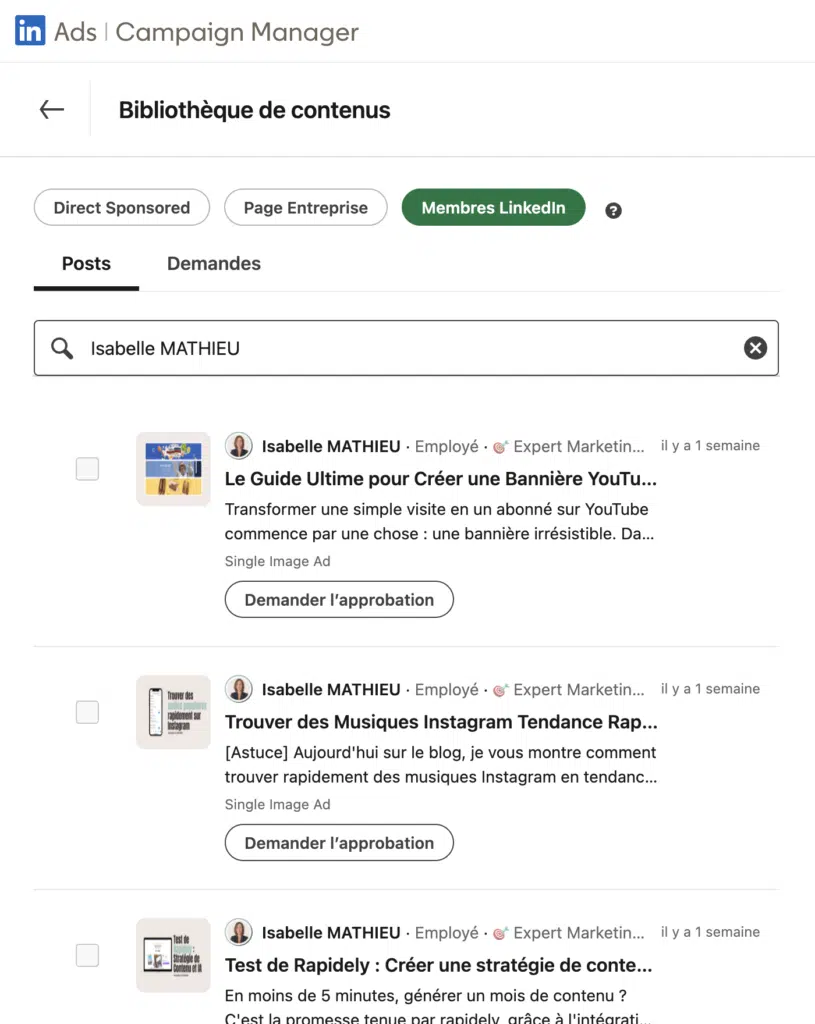The height and width of the screenshot is (1024, 815).
Task: Select the Direct Sponsored filter
Action: pos(122,208)
